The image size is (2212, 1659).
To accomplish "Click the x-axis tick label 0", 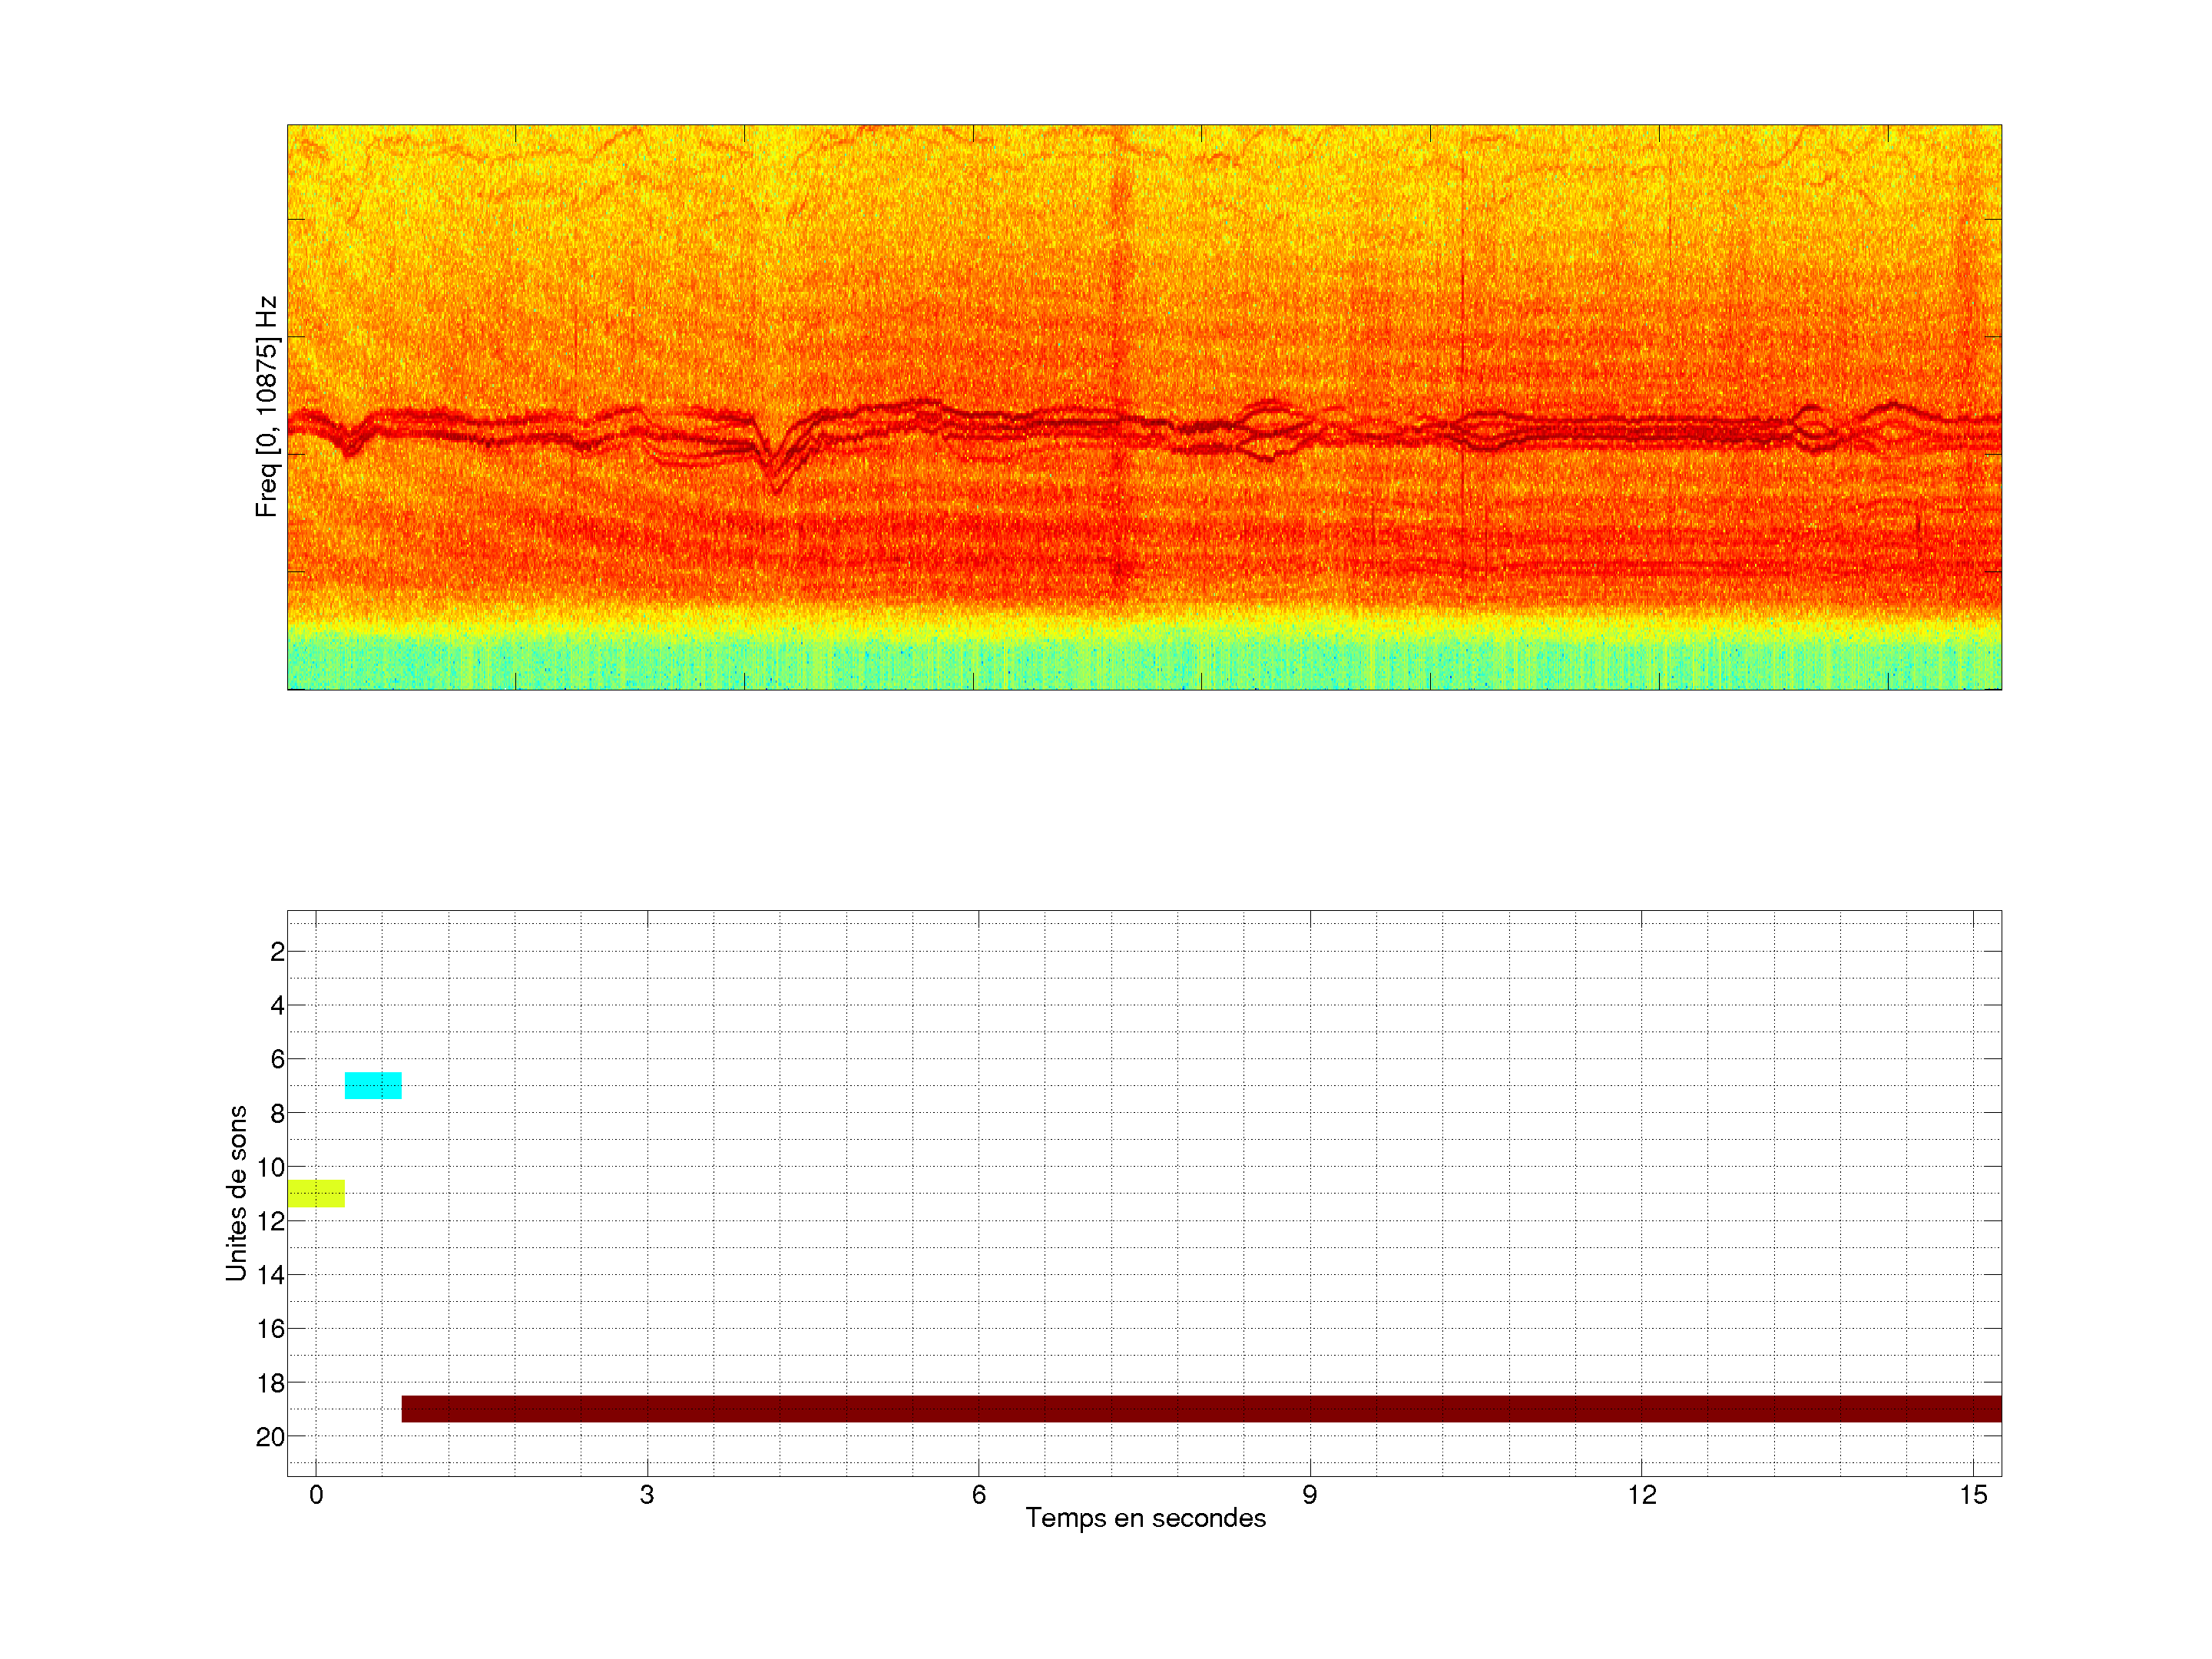I will tap(316, 1495).
